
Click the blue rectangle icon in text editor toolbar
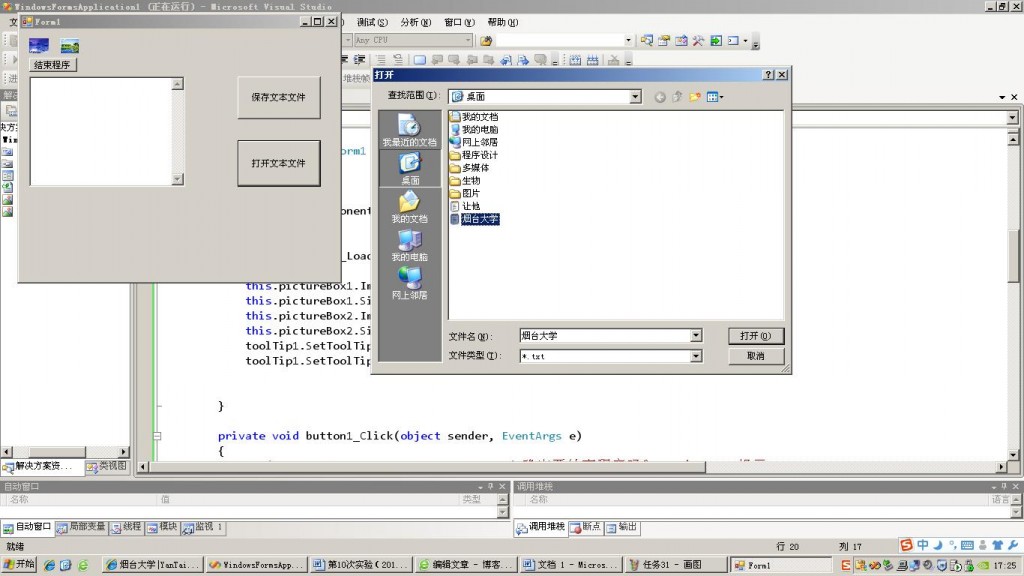pos(420,60)
